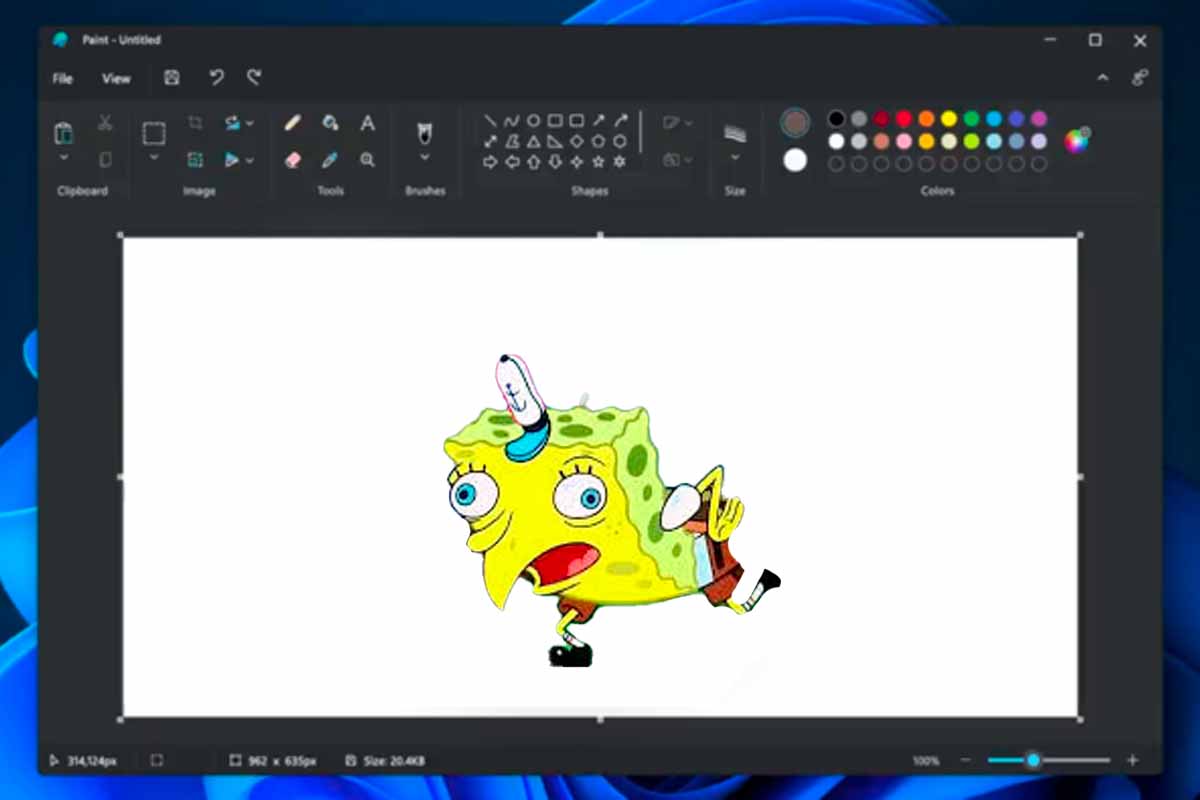Open the File menu
The height and width of the screenshot is (800, 1200).
pos(62,78)
